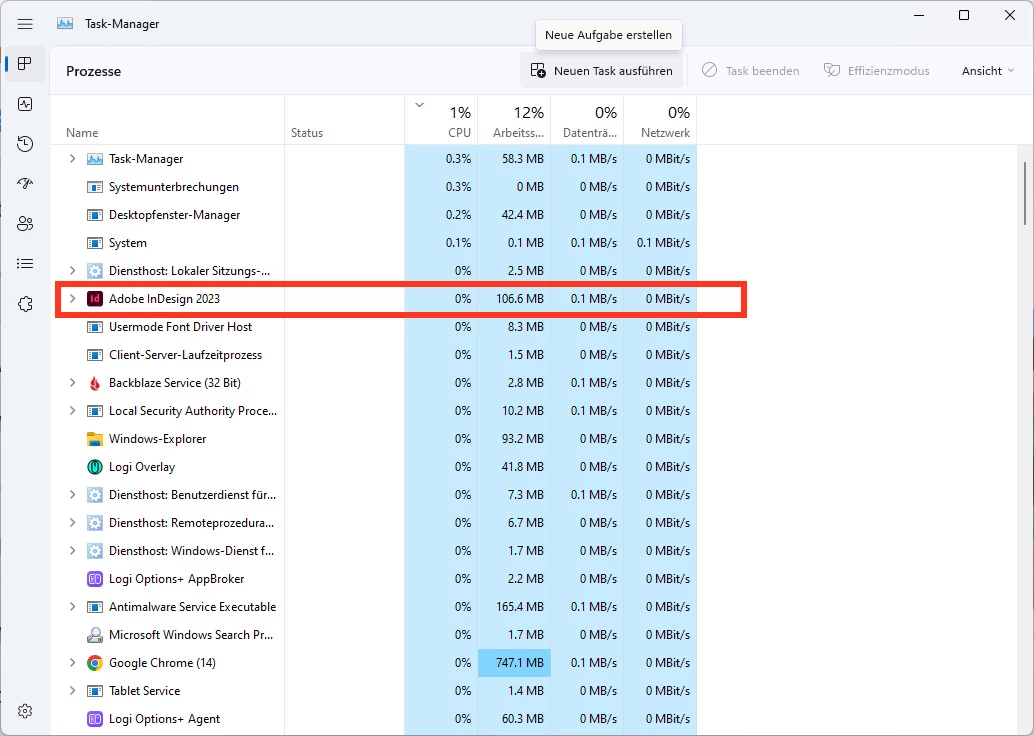
Task: Expand the Task-Manager process row
Action: pos(73,159)
